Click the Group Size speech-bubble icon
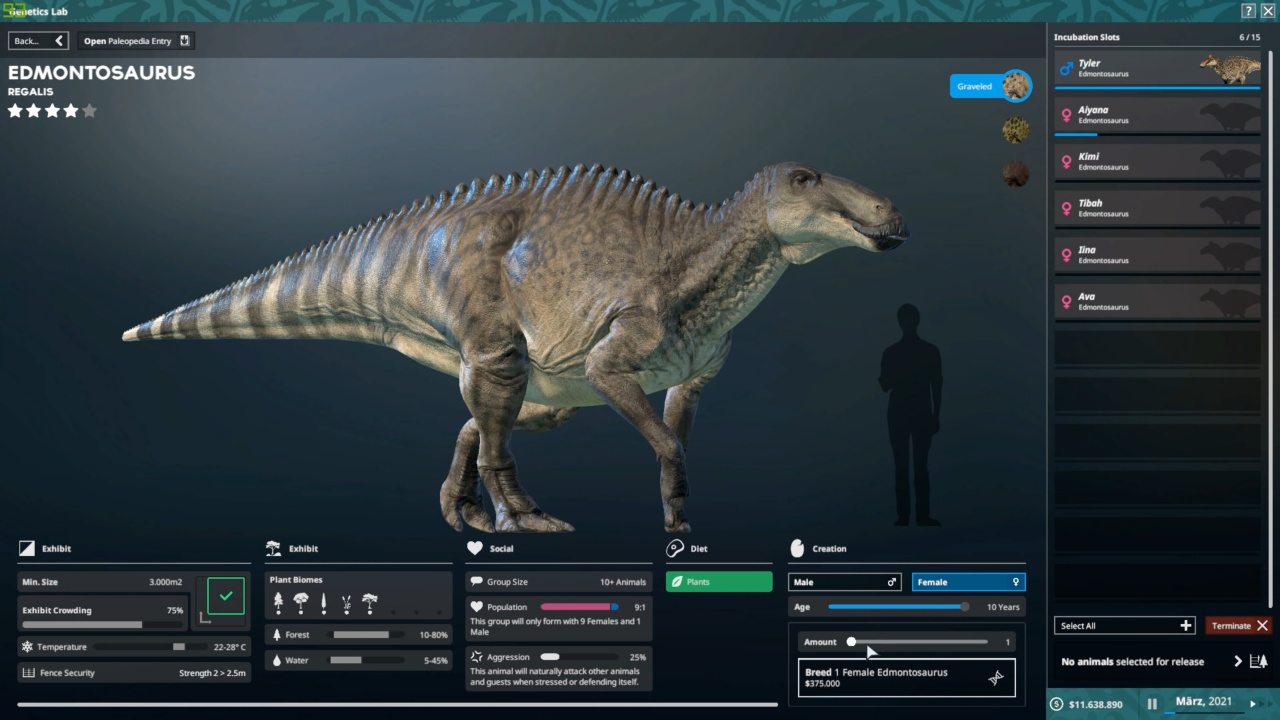This screenshot has width=1280, height=720. [x=476, y=582]
